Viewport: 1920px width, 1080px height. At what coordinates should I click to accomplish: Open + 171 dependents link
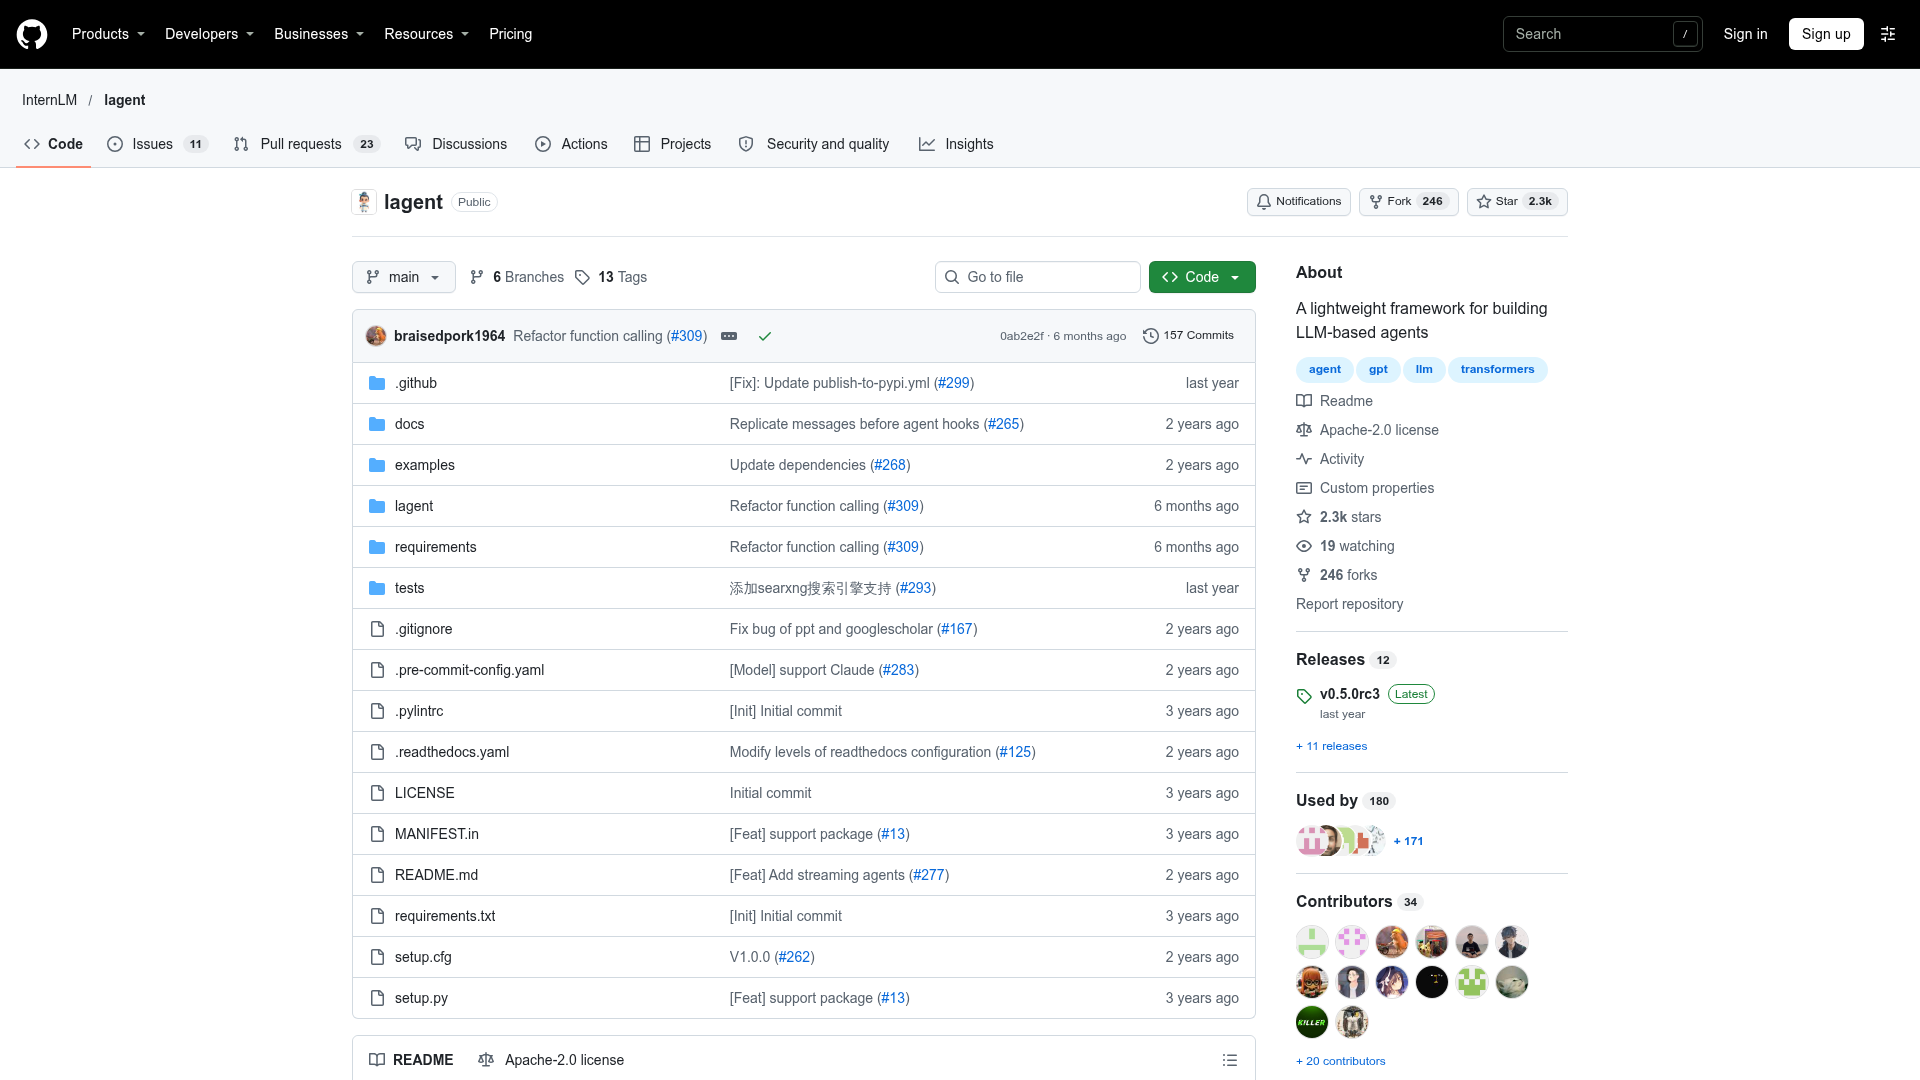click(1408, 841)
